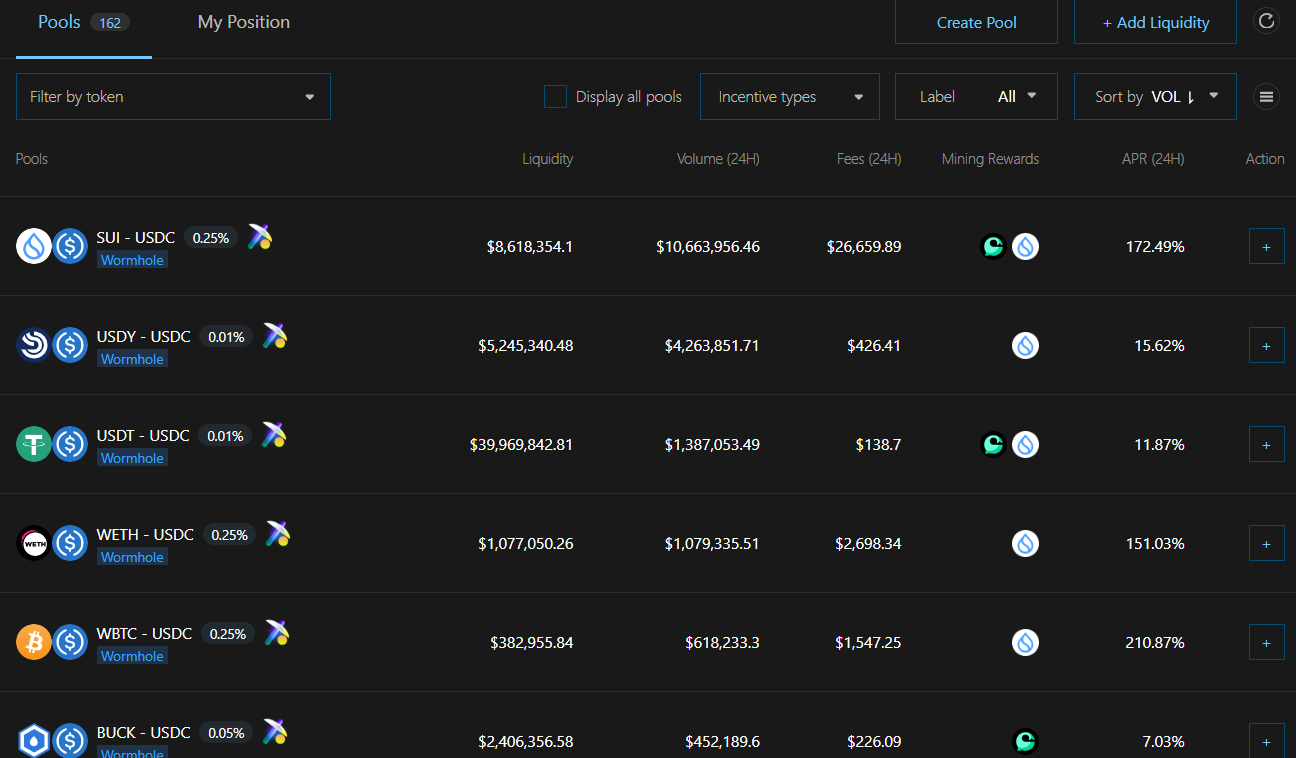Viewport: 1296px width, 758px height.
Task: Click the plus button for USDT - USDC
Action: click(x=1267, y=444)
